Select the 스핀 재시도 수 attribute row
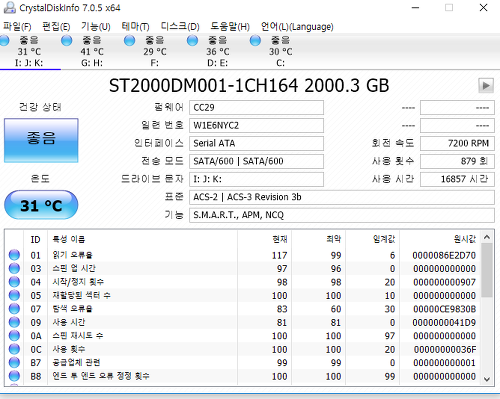 243,336
